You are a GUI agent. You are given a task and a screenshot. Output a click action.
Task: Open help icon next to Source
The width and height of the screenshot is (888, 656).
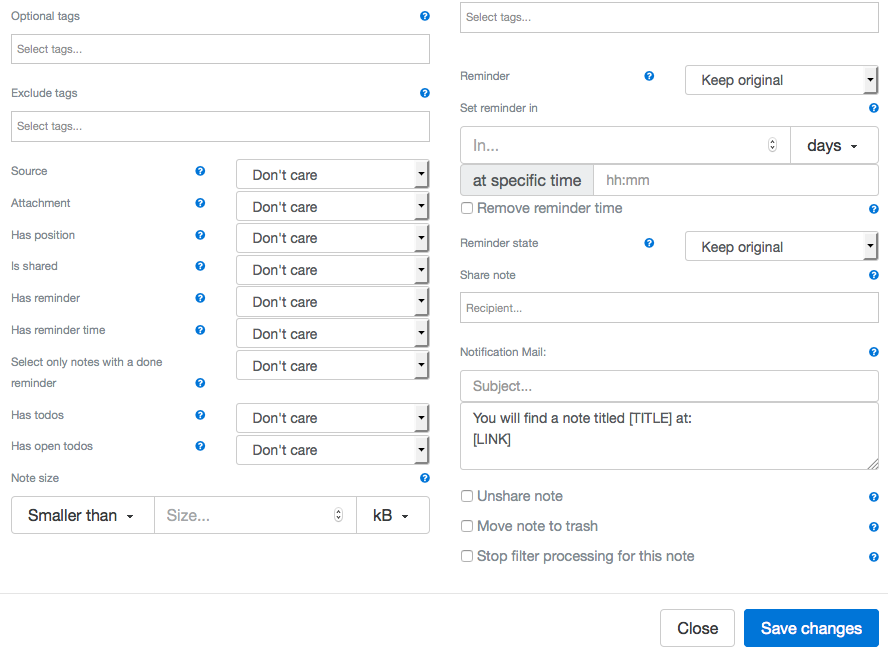tap(200, 171)
